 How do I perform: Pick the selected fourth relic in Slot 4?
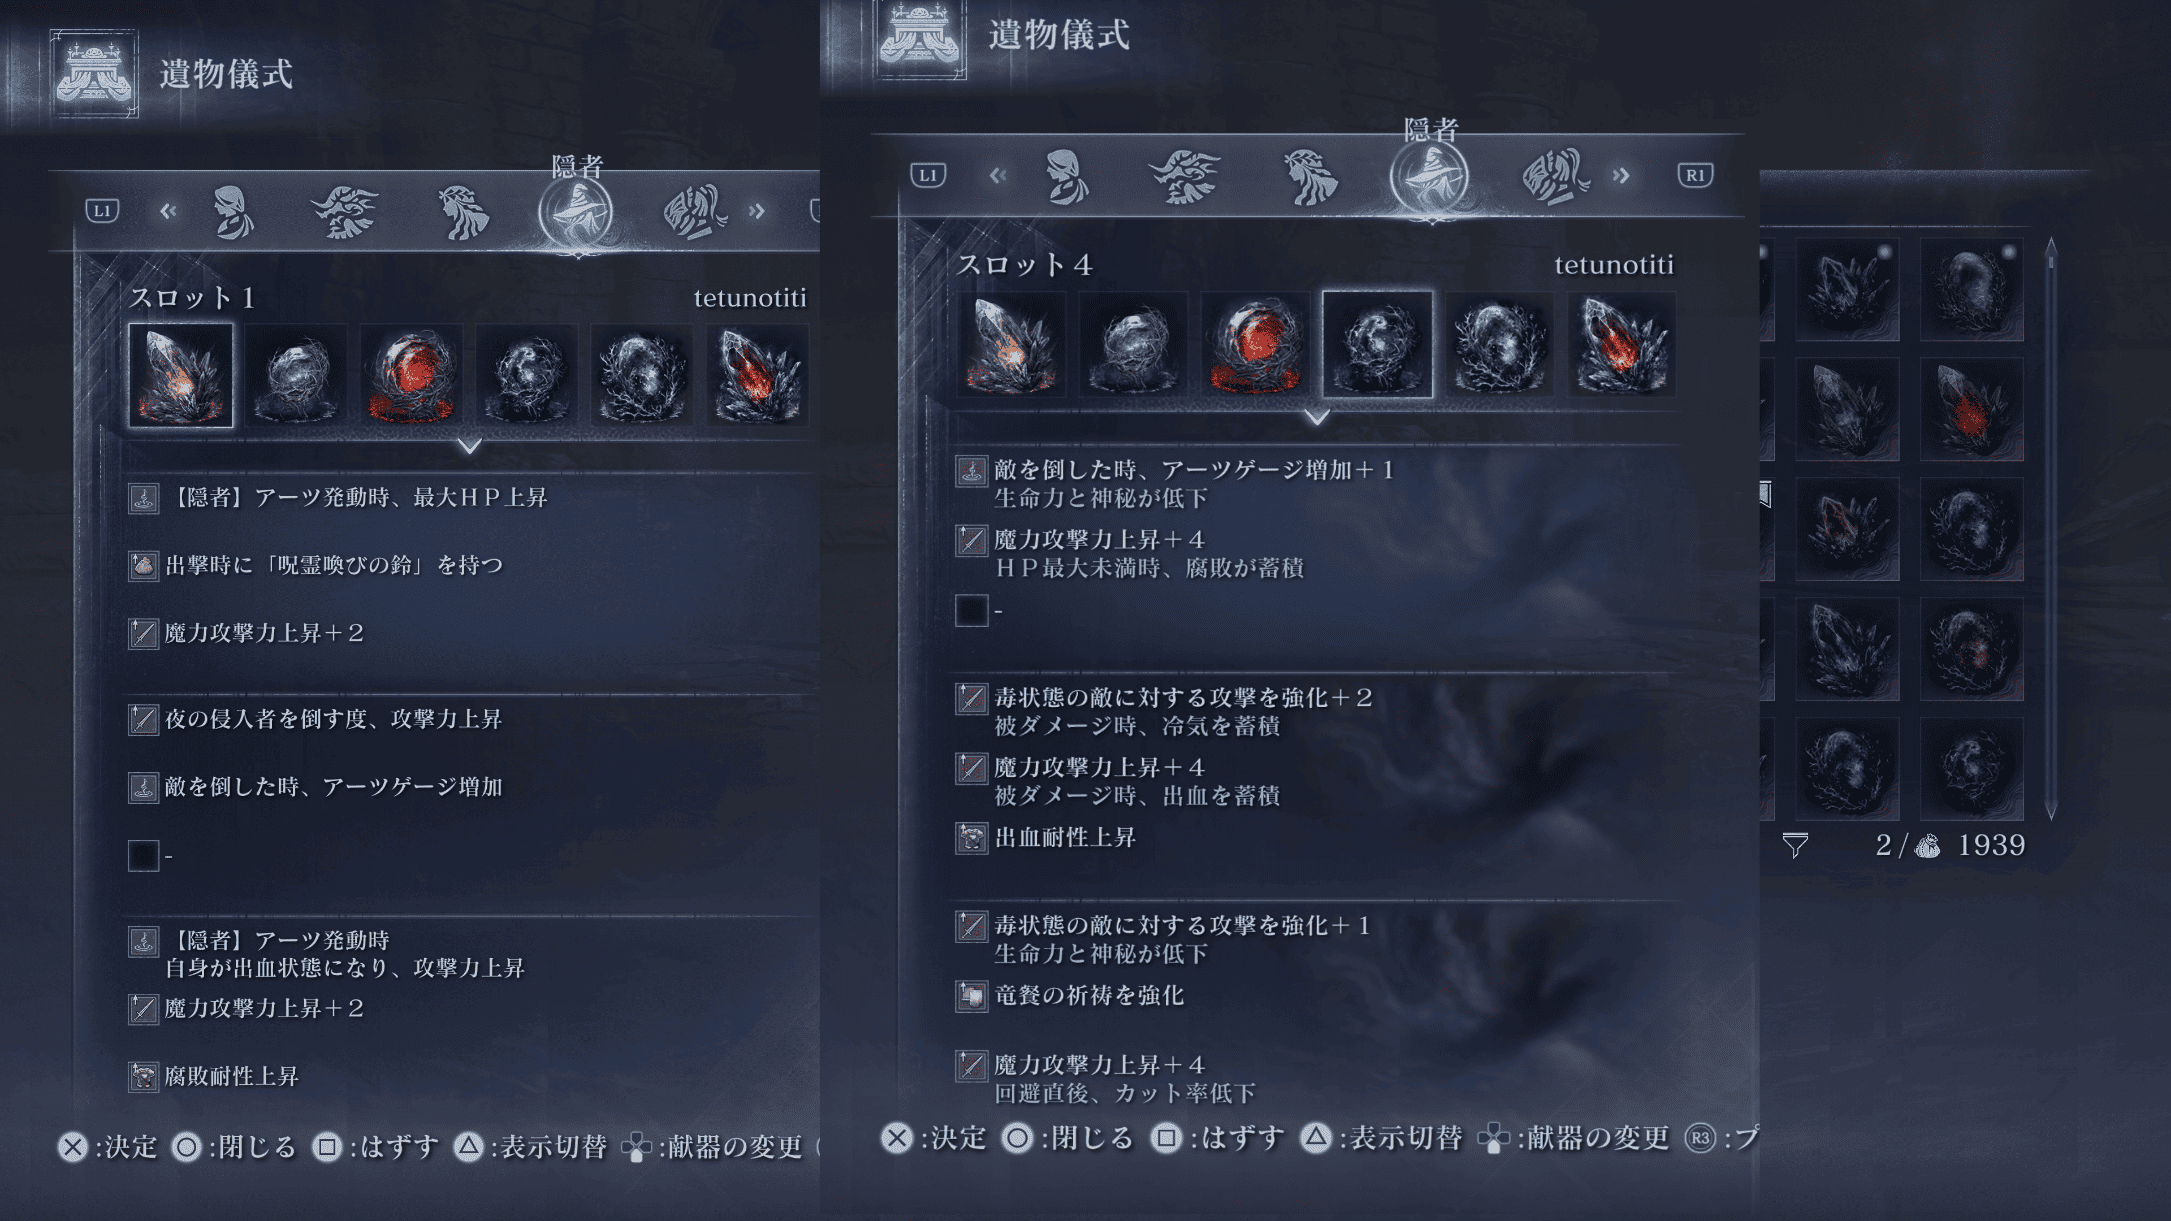click(1377, 344)
